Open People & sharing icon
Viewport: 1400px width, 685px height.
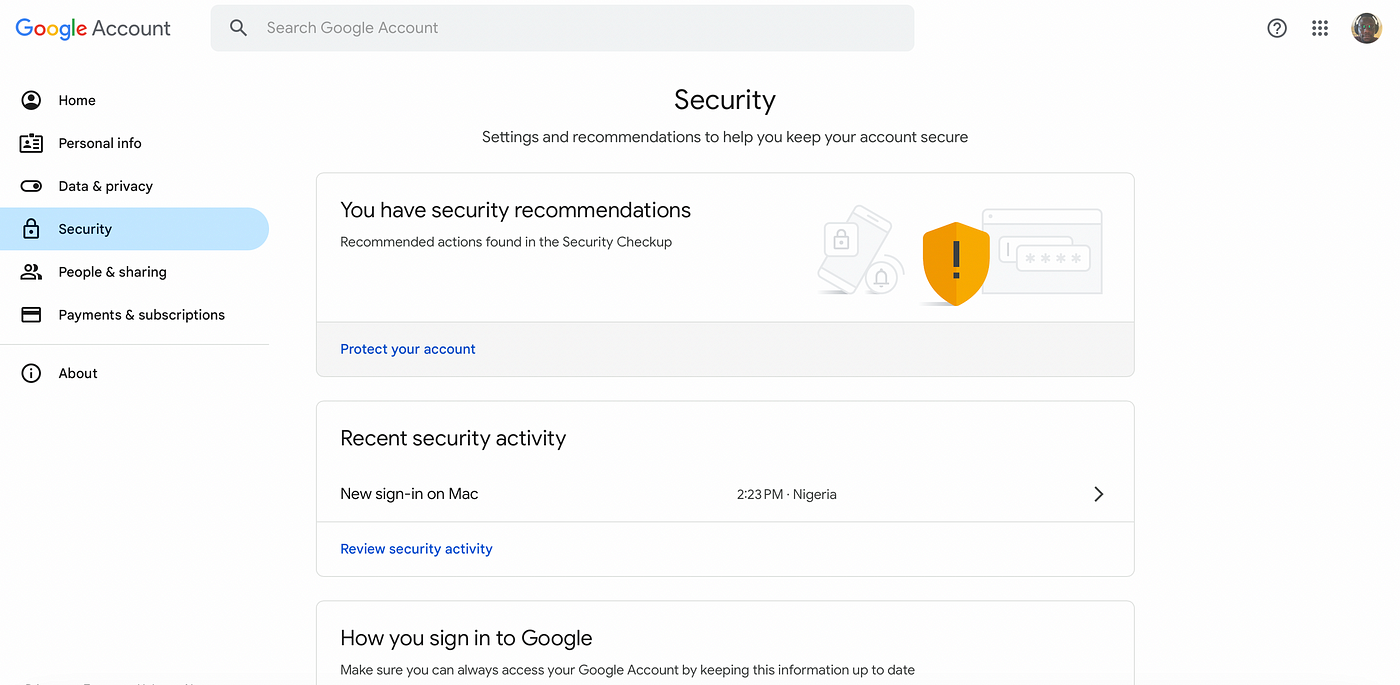(31, 272)
